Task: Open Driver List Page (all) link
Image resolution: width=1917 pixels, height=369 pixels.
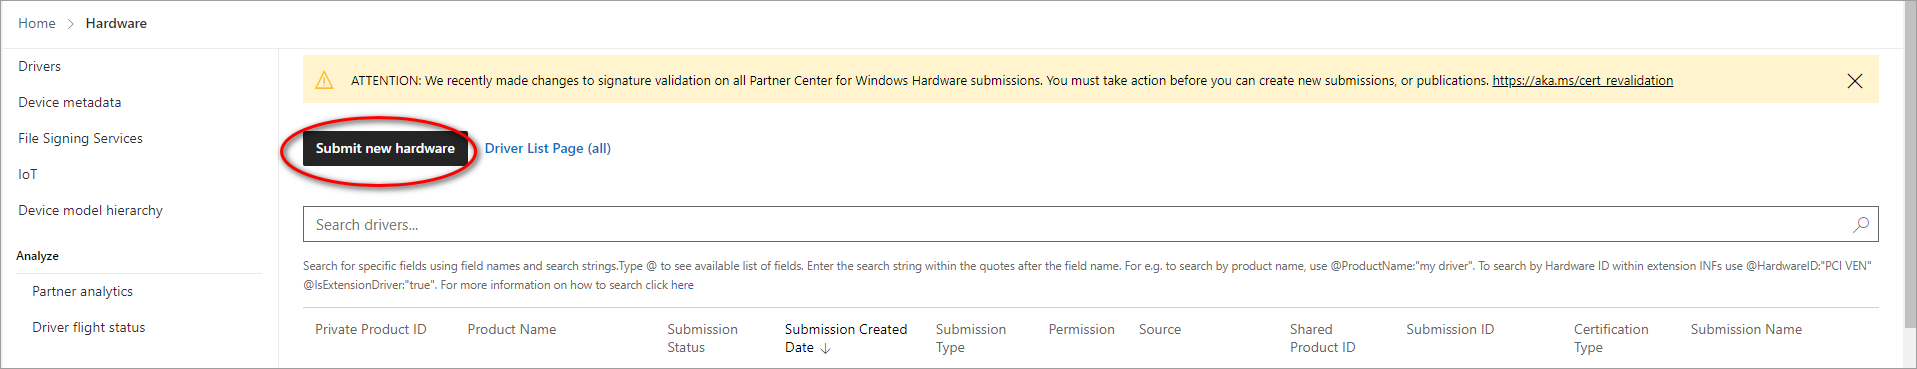Action: [x=548, y=148]
